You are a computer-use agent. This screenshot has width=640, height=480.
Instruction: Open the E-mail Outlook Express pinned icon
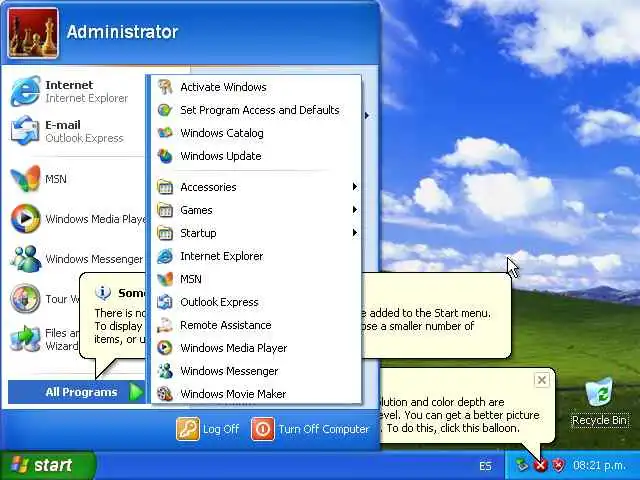point(25,131)
